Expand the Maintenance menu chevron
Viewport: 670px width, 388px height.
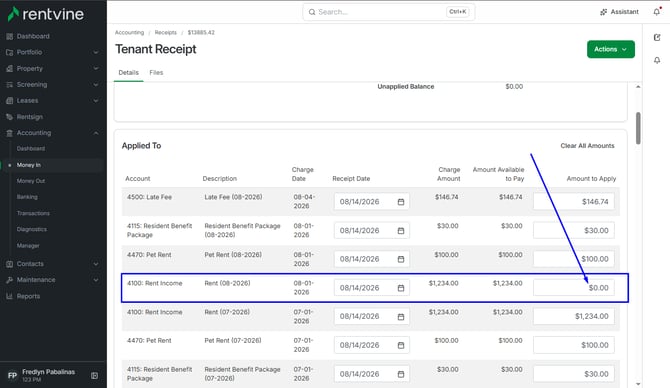(96, 280)
